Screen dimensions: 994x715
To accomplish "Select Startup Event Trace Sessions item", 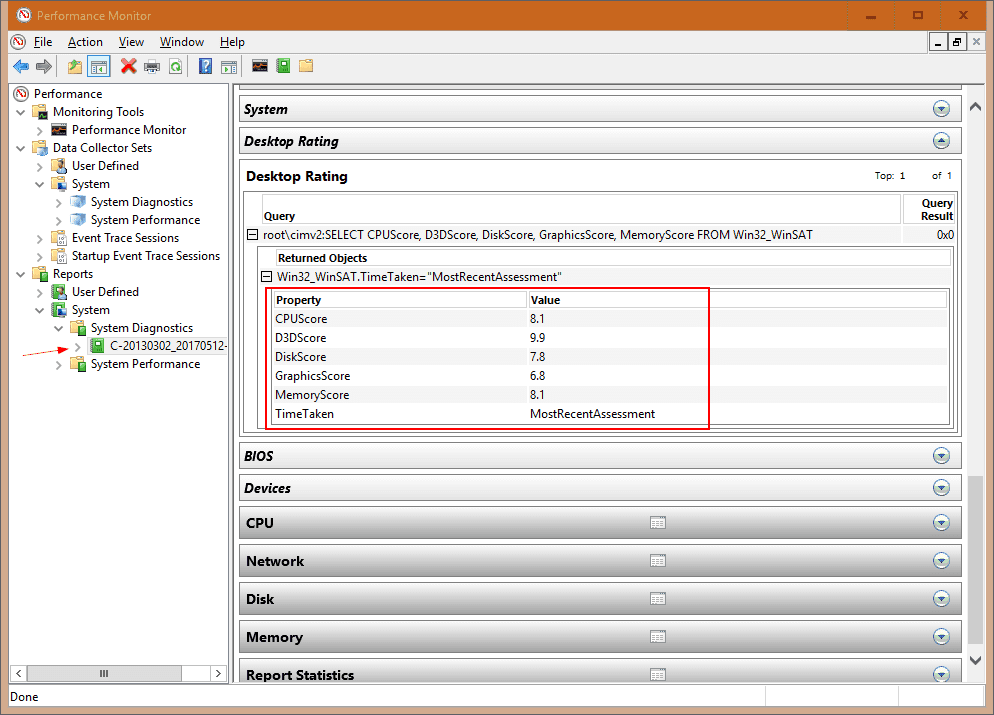I will (146, 256).
